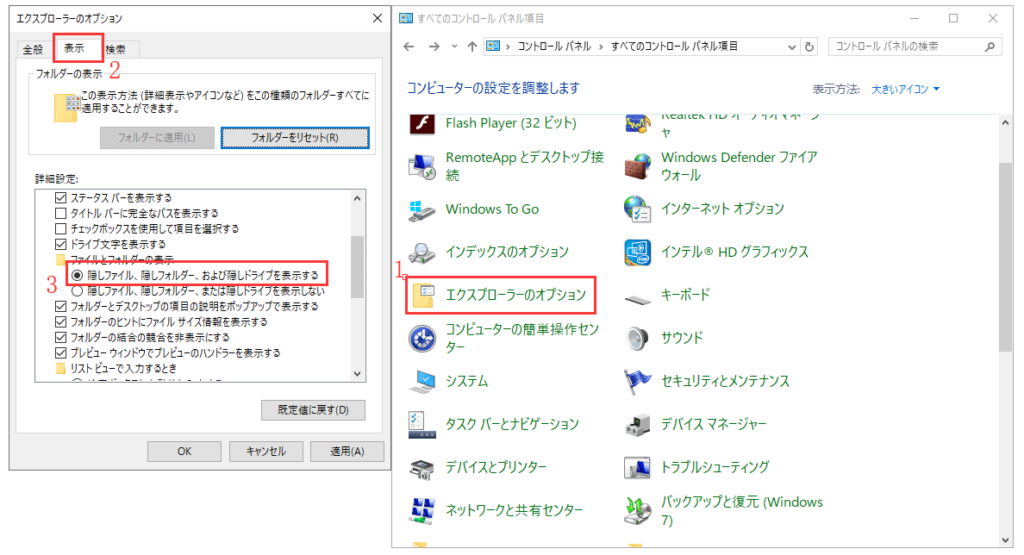
Task: Open Realtek HD audio manager icon
Action: [637, 124]
